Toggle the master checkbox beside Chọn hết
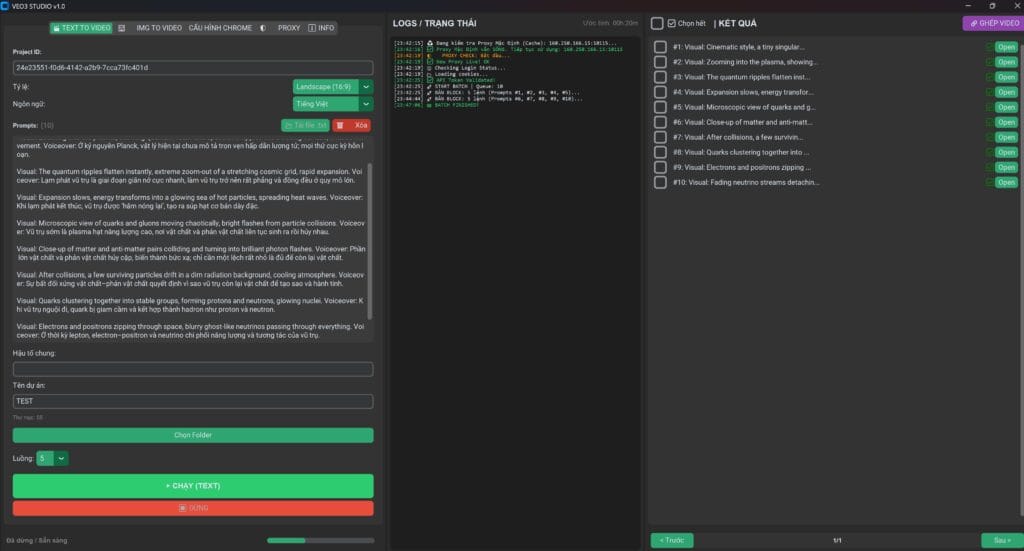1024x551 pixels. click(x=657, y=24)
